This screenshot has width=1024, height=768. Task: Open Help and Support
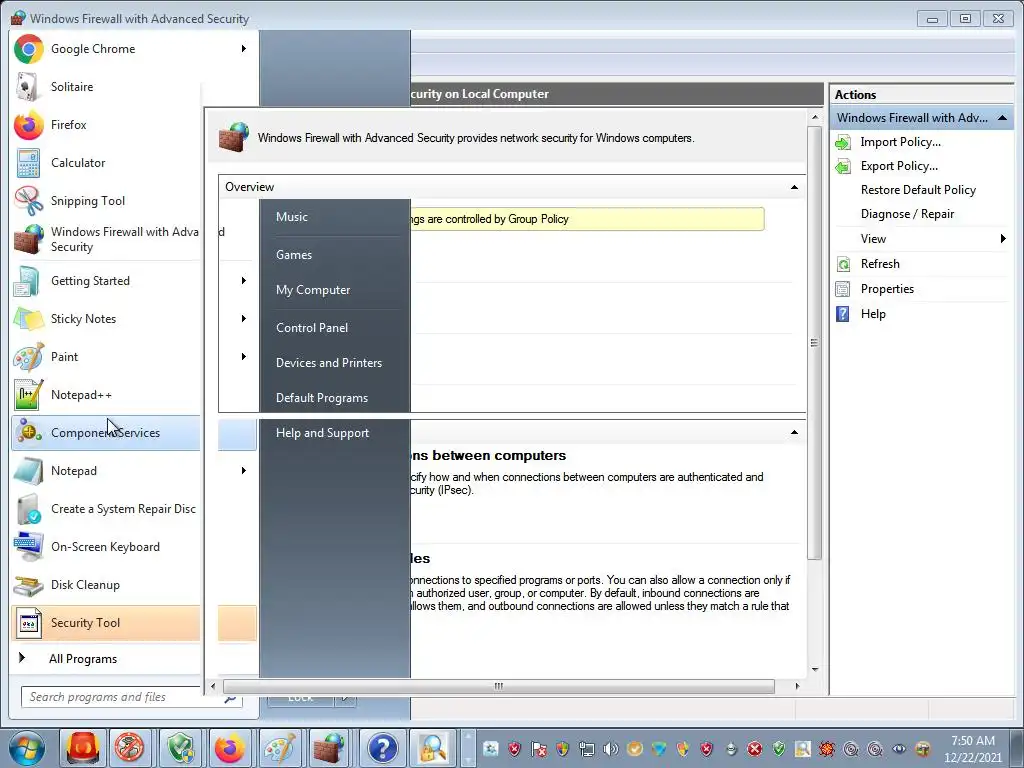point(322,433)
